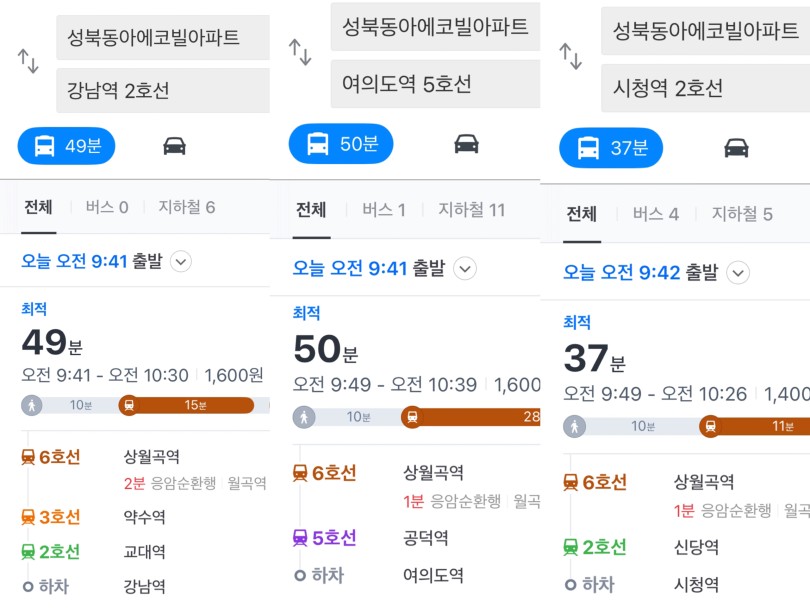Viewport: 810px width, 608px height.
Task: Open the 지하철 11 tab
Action: tap(472, 210)
